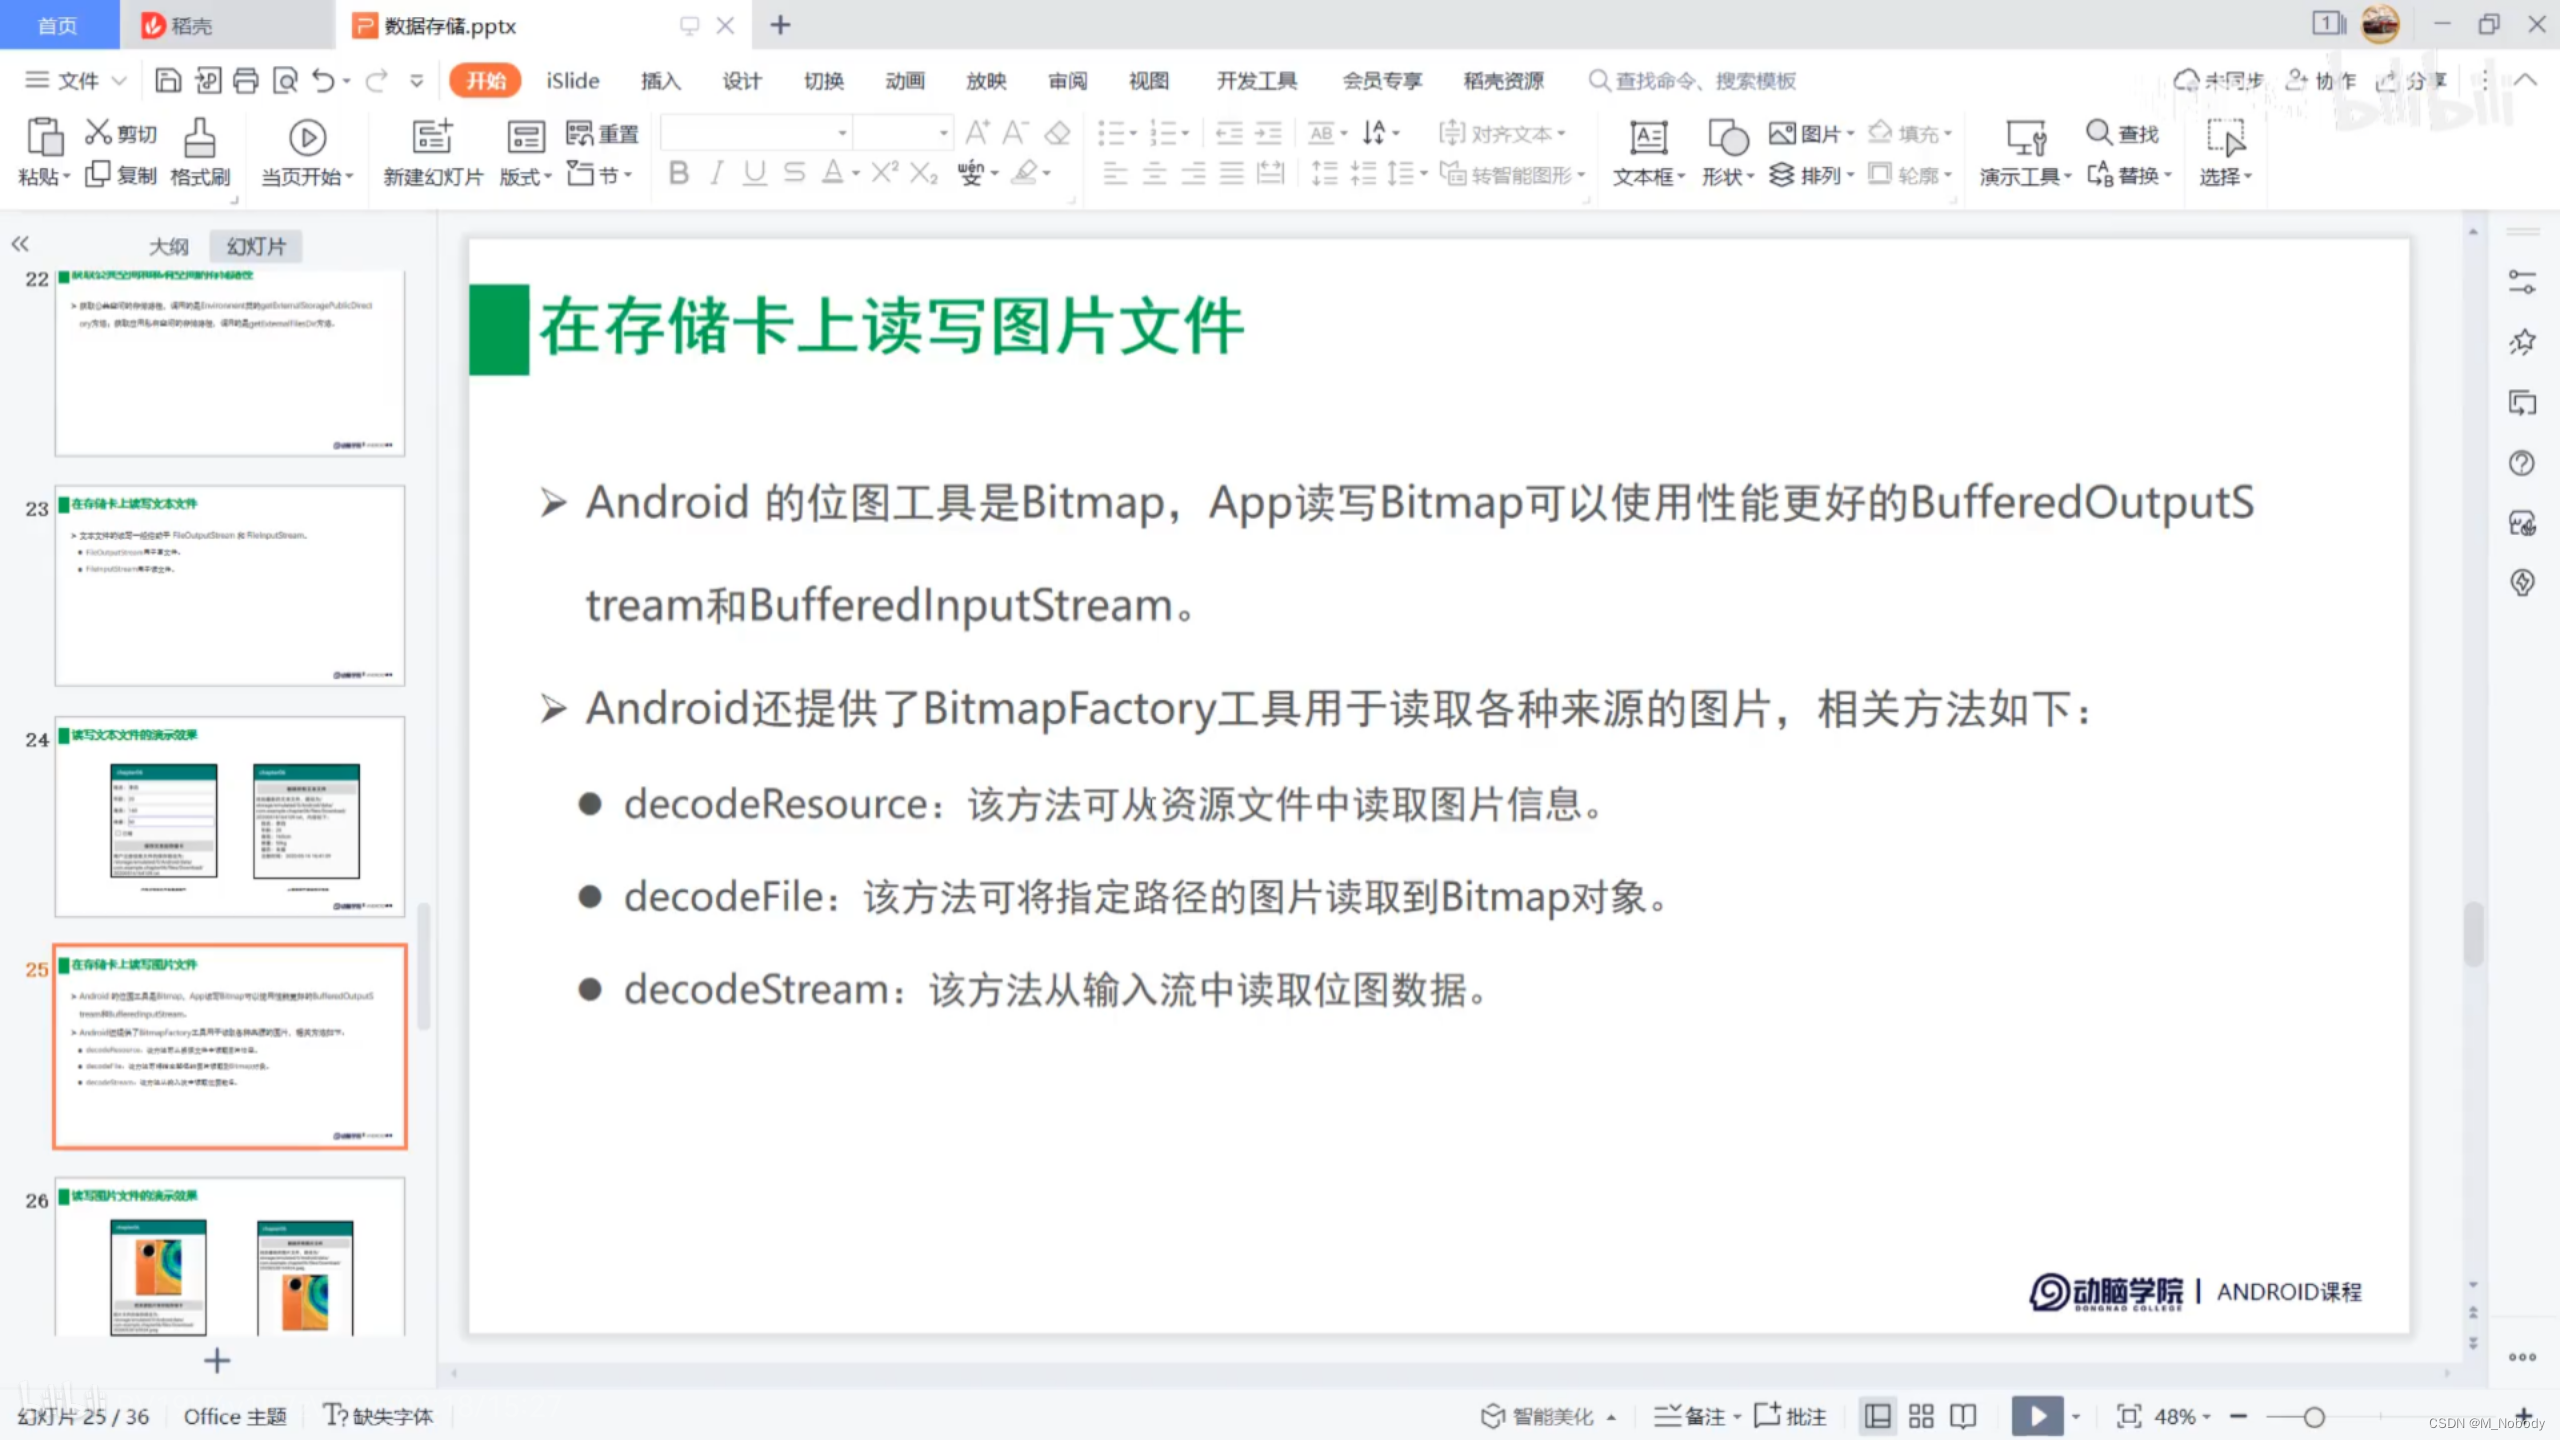Switch to slide sorter grid view
This screenshot has height=1440, width=2560.
point(1920,1416)
